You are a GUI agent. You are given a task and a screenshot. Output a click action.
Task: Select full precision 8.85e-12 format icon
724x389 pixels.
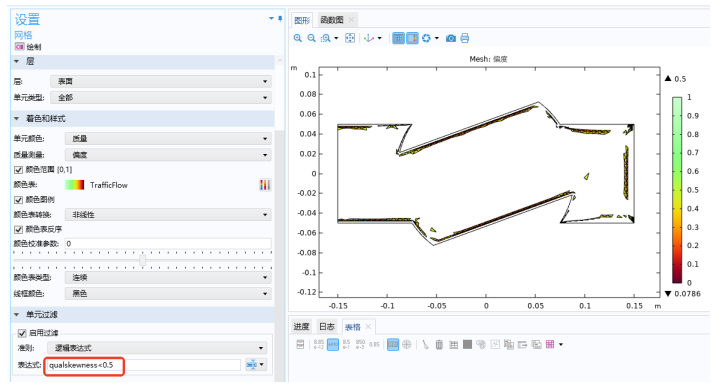[x=319, y=344]
